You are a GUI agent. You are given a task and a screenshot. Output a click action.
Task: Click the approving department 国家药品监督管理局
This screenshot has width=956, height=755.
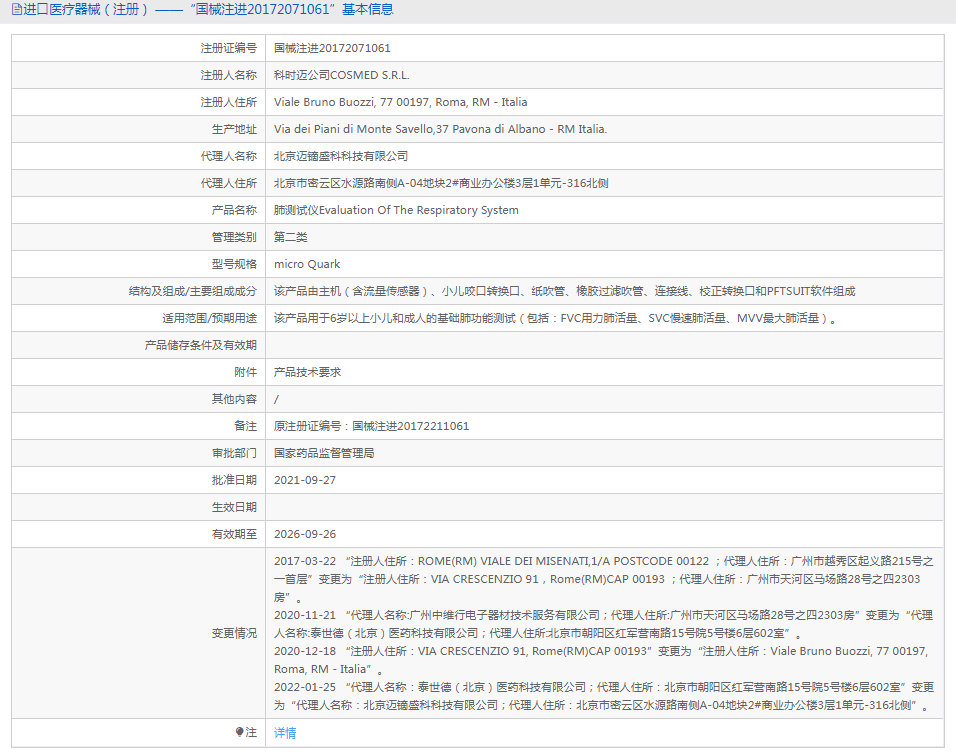[x=324, y=453]
